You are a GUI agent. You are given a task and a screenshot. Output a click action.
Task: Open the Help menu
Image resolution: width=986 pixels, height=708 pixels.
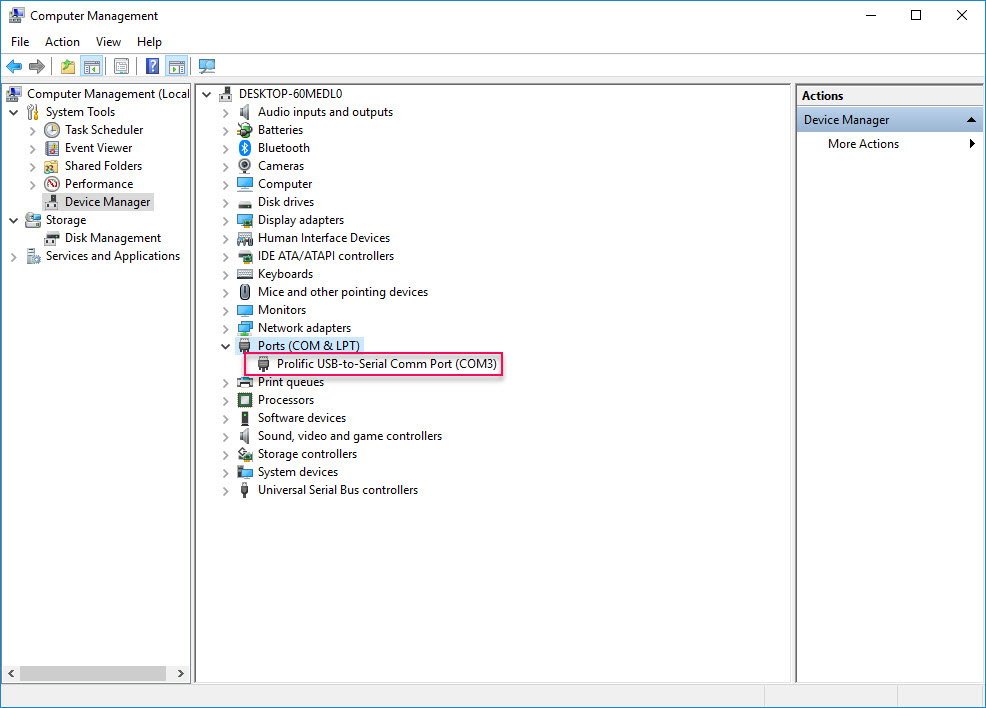149,41
